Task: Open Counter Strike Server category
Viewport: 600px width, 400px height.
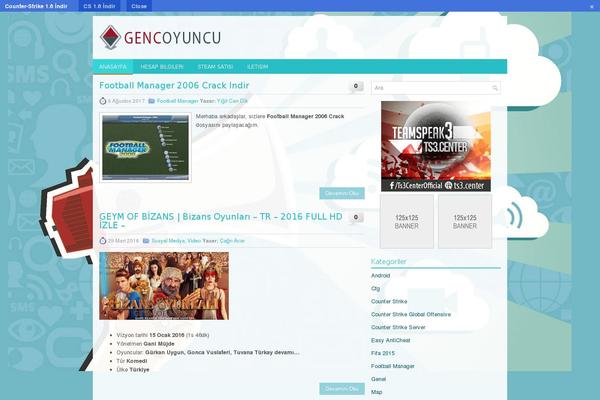Action: pos(398,328)
